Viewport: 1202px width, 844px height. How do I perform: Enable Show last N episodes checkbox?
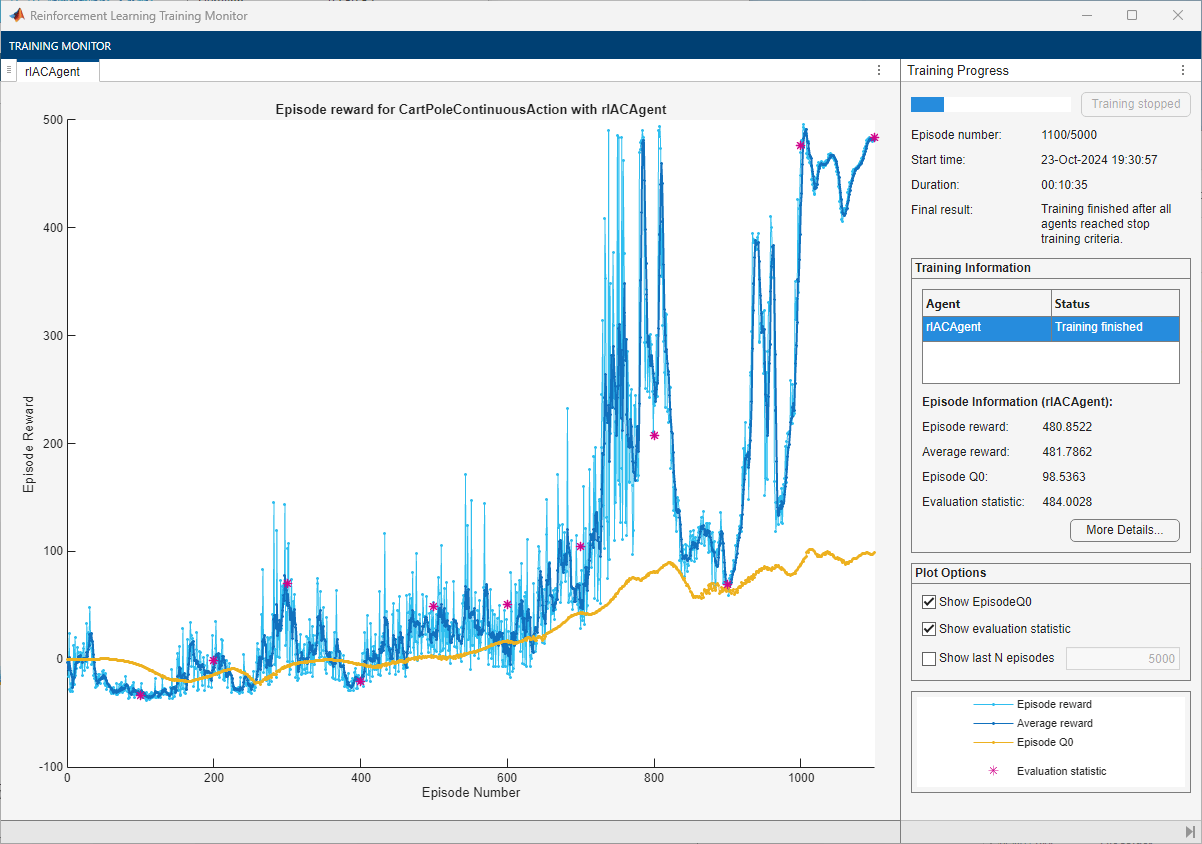click(929, 658)
